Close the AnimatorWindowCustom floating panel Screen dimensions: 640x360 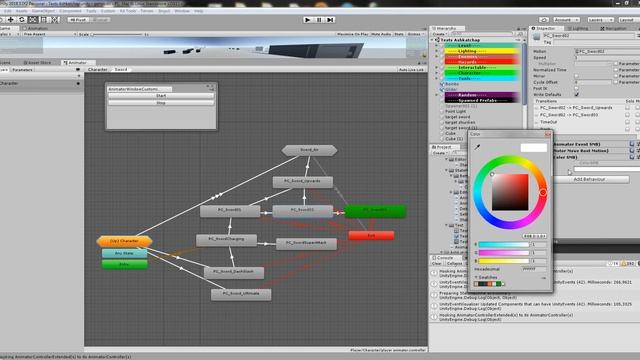[212, 87]
